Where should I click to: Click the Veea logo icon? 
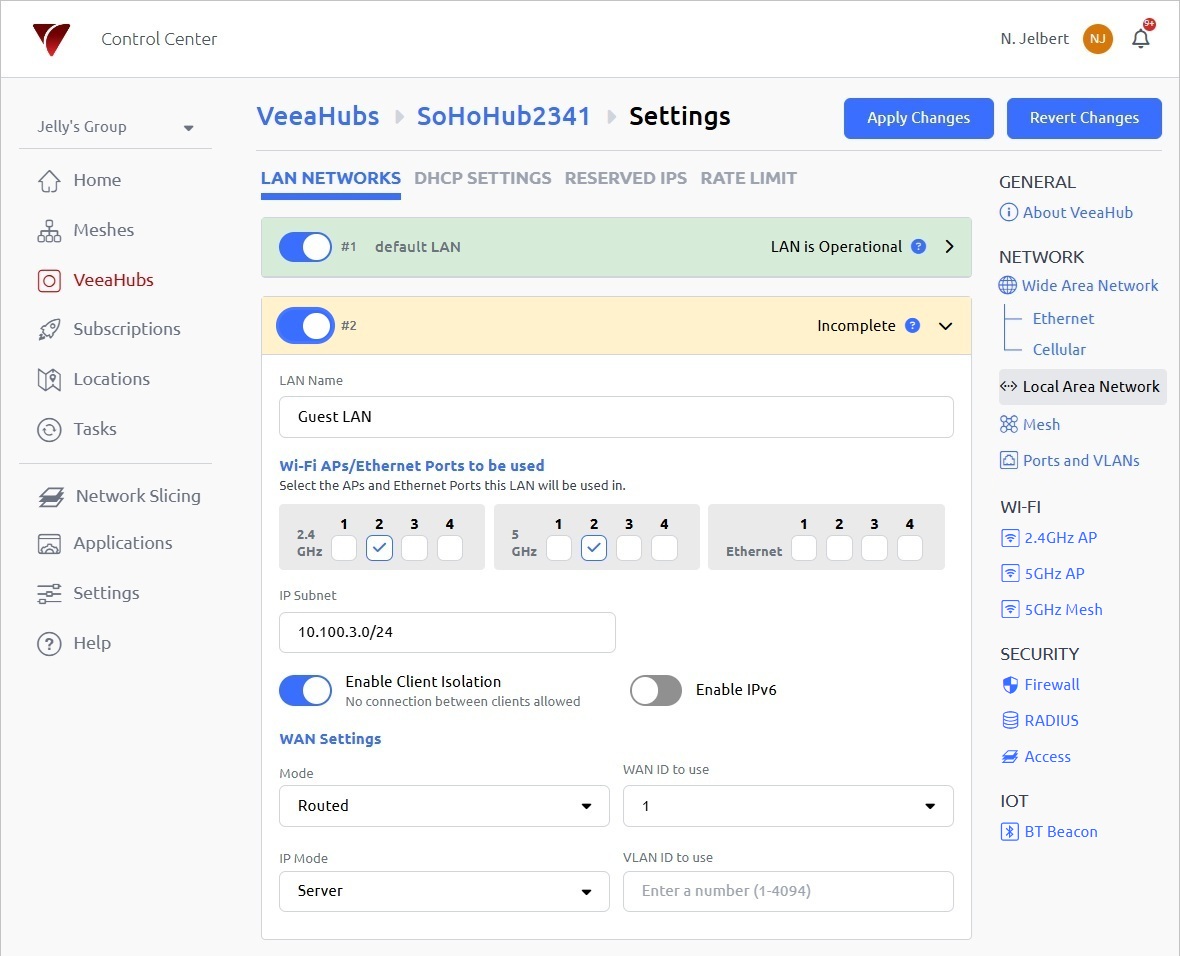click(51, 38)
